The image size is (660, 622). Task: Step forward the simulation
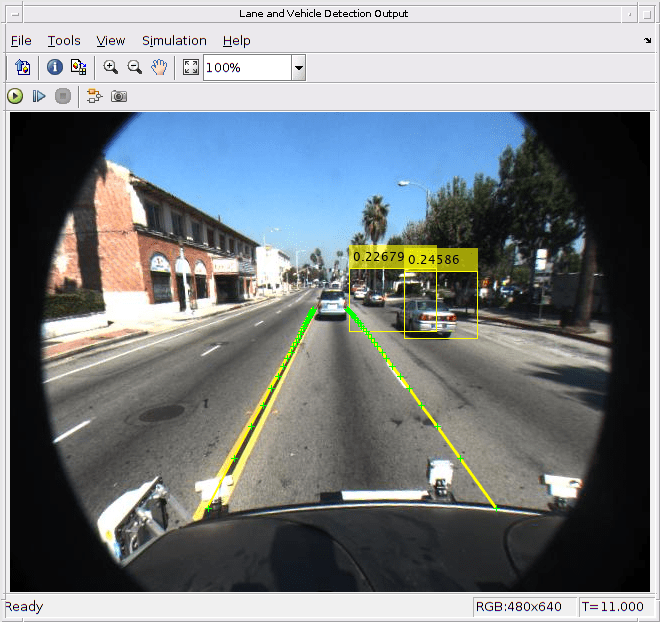point(39,96)
